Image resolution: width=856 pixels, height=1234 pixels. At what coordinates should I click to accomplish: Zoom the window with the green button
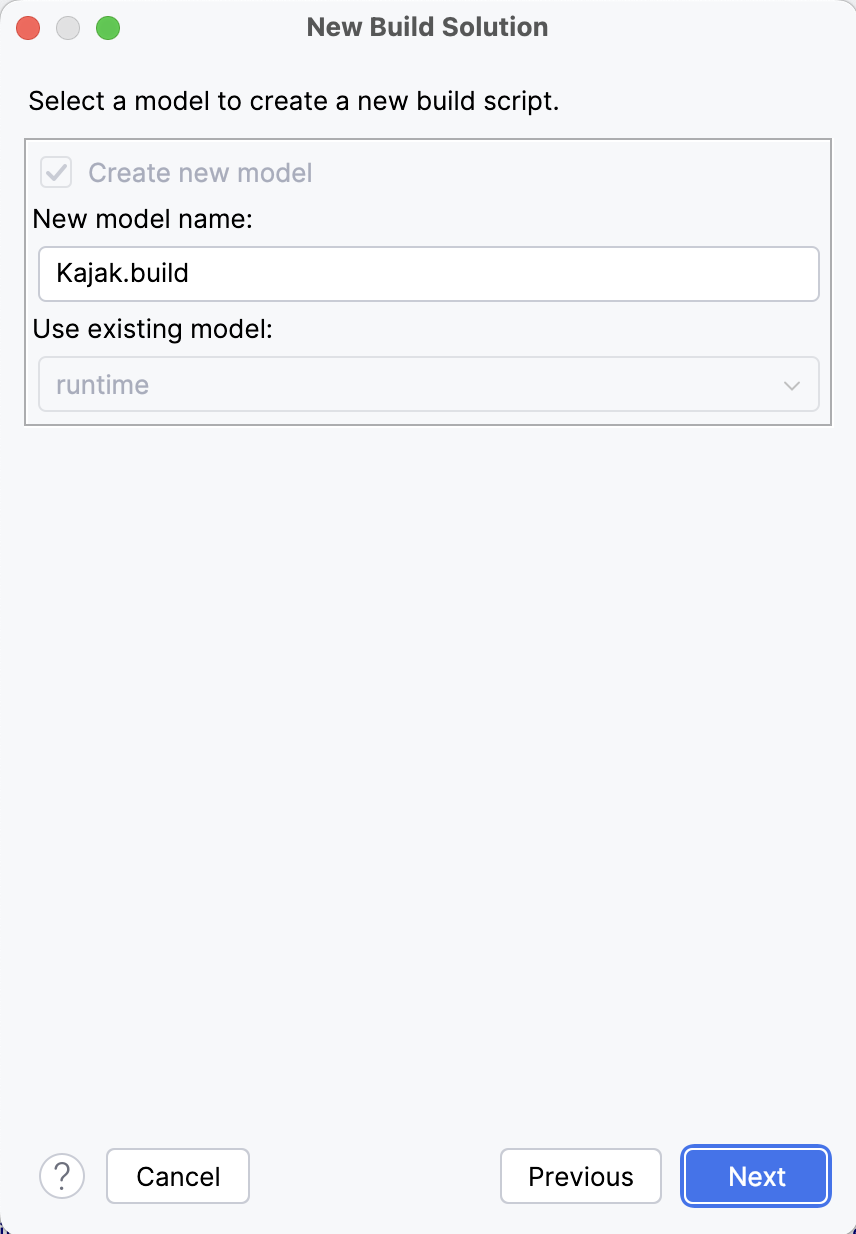pyautogui.click(x=108, y=28)
